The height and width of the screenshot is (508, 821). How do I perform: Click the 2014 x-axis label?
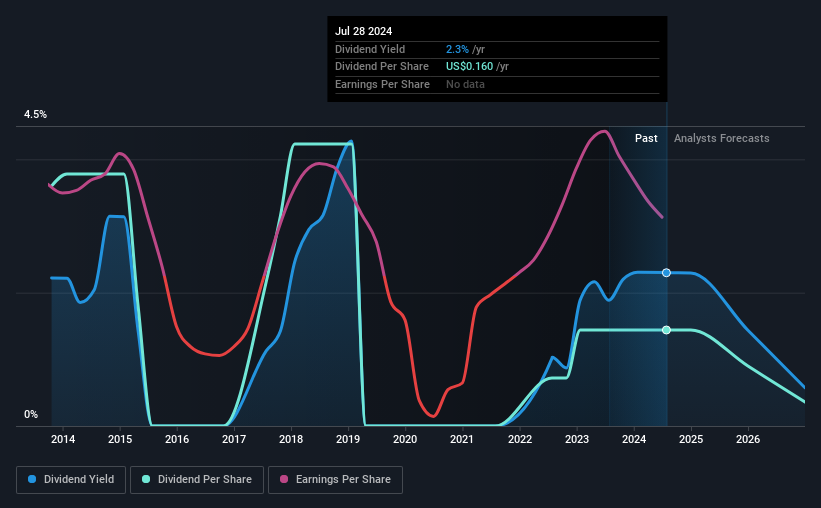[x=63, y=439]
